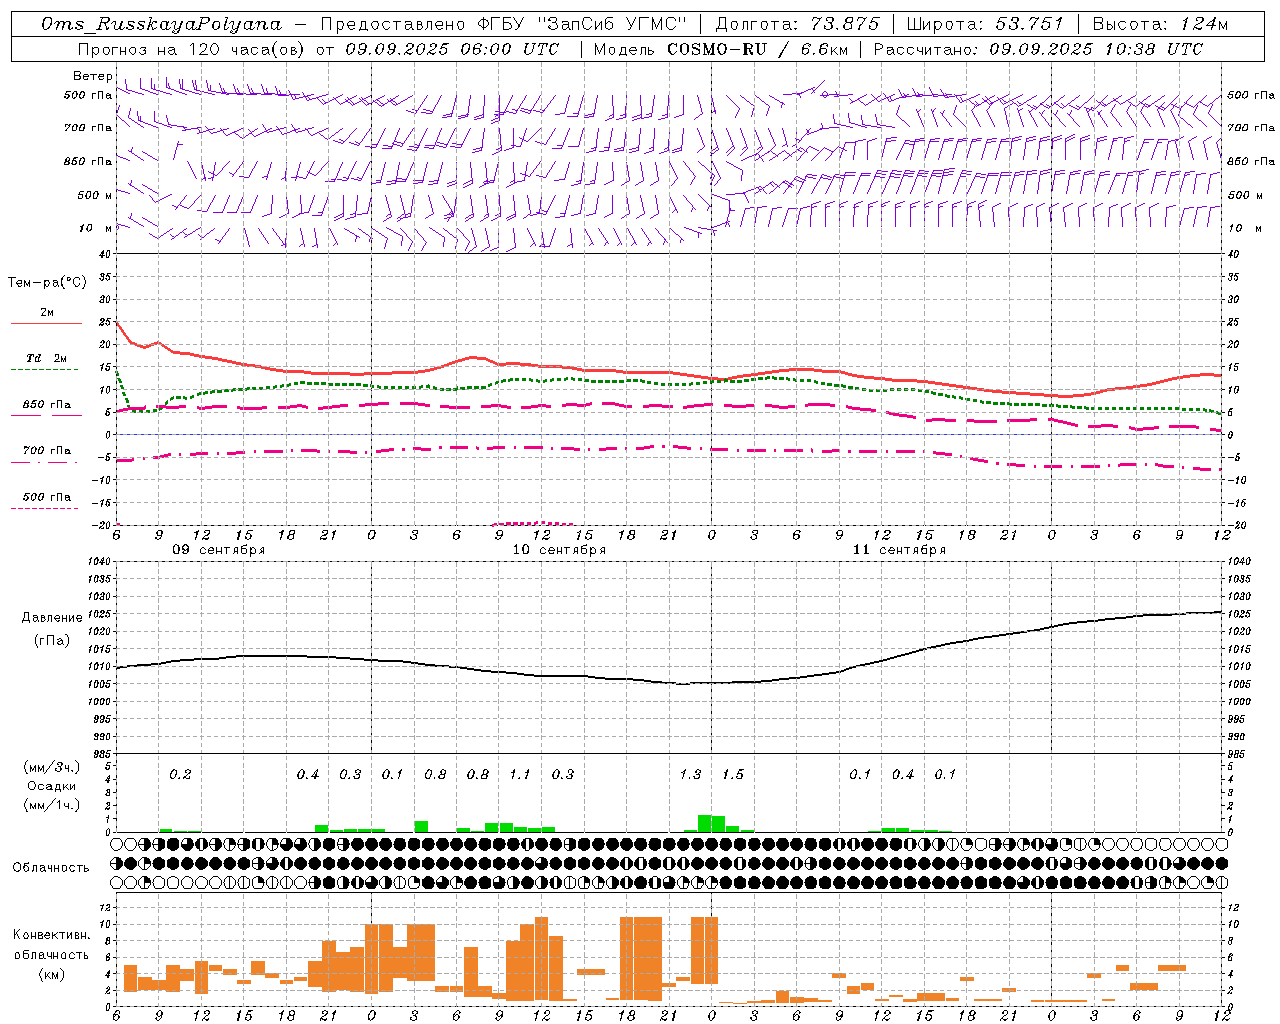Click the (км) unit label

(51, 974)
